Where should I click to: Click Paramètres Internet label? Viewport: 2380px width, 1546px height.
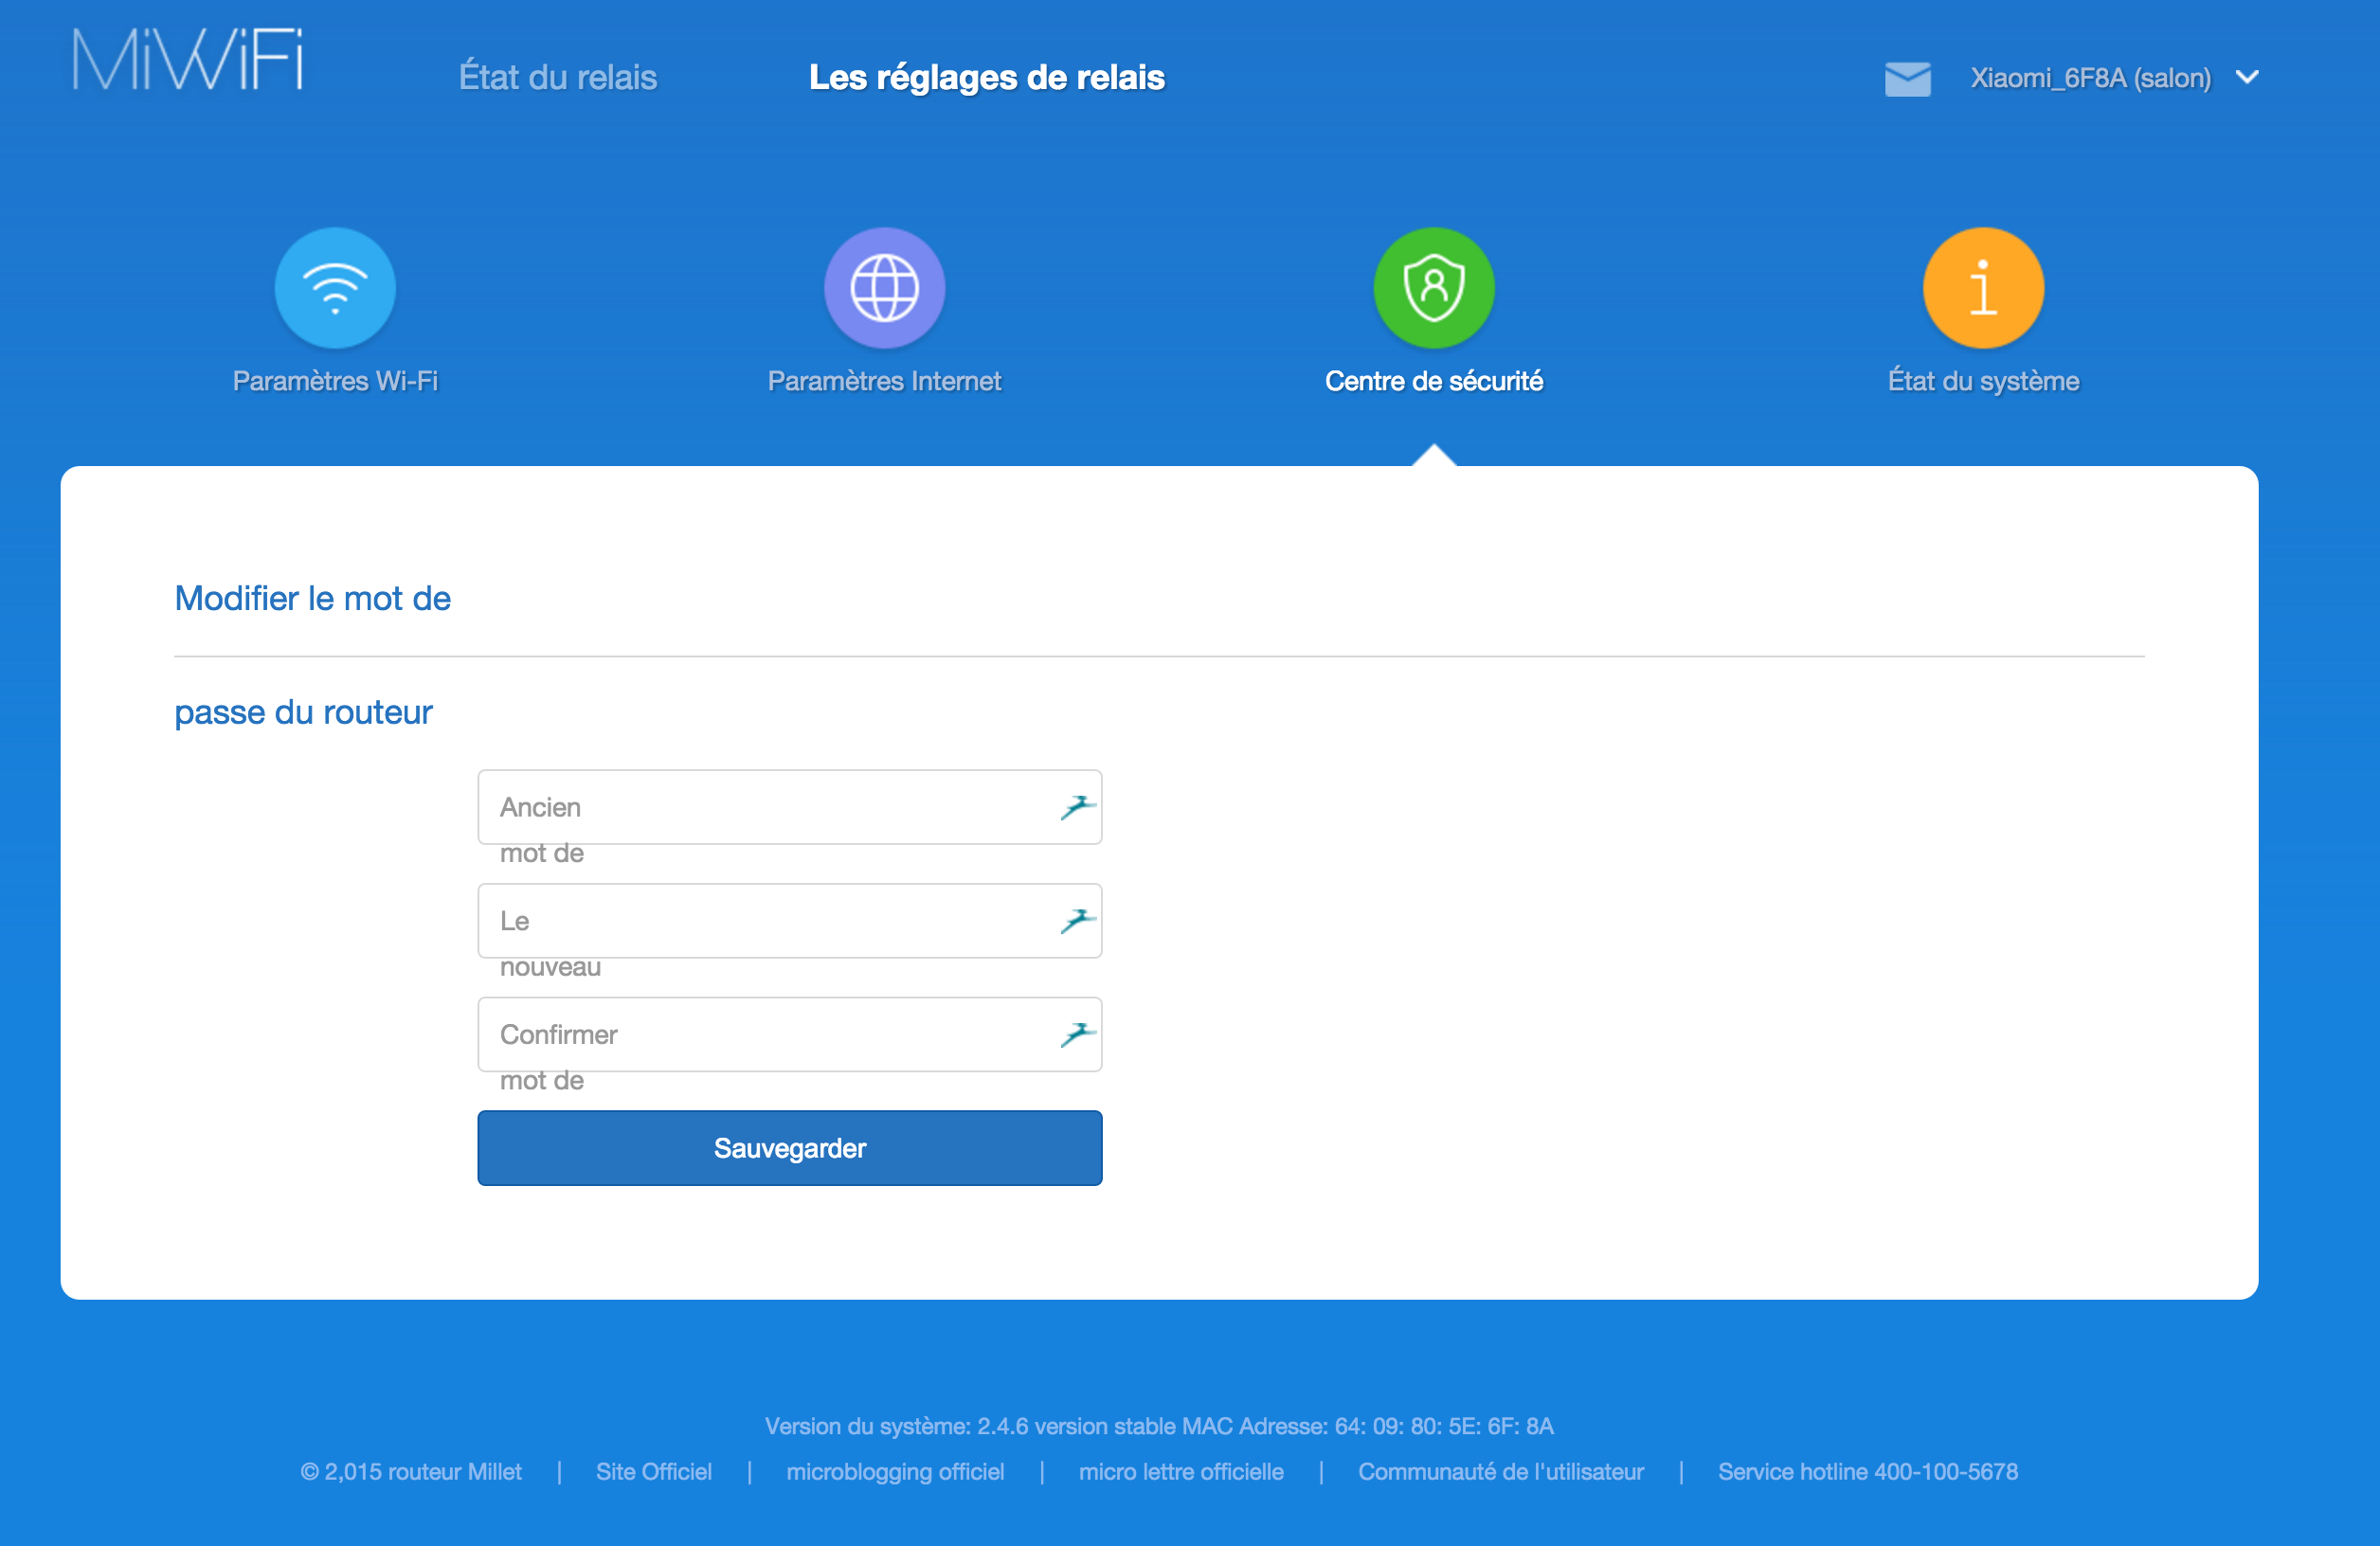click(884, 381)
